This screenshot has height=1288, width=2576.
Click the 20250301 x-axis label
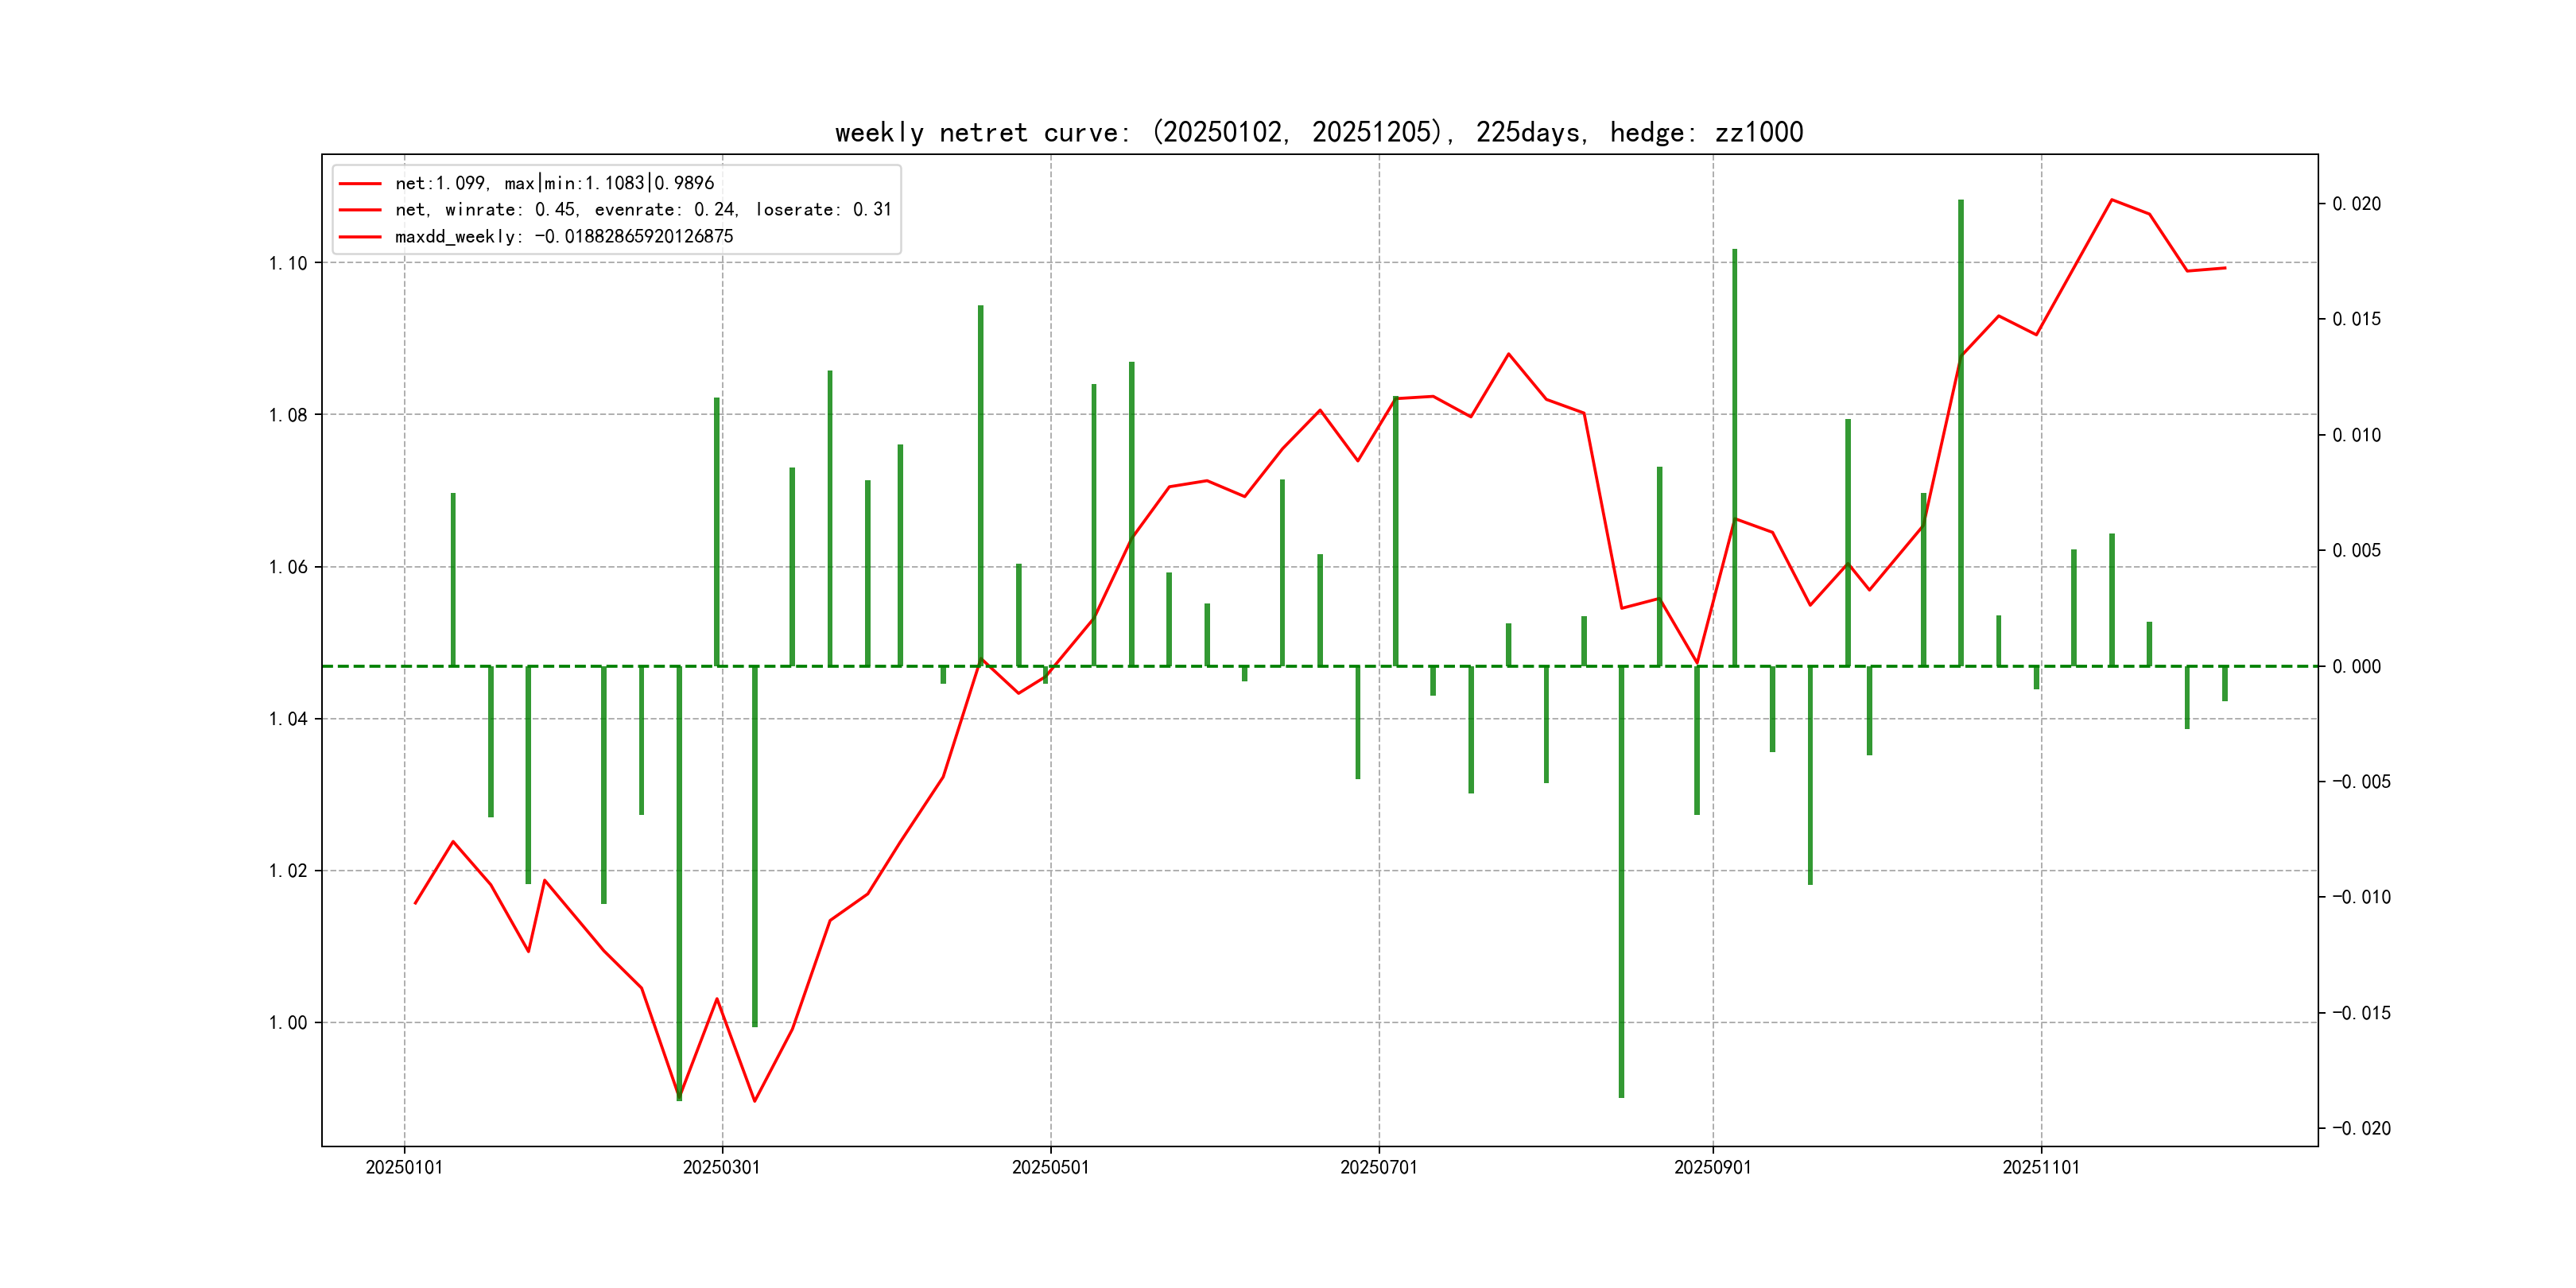point(721,1167)
